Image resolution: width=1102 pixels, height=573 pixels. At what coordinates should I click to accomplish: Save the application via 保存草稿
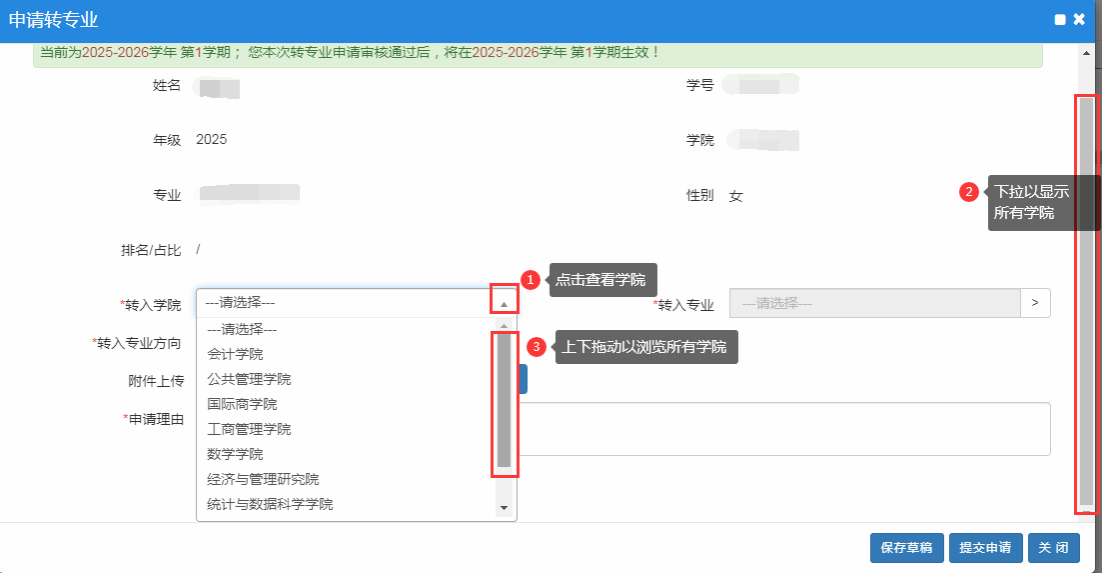coord(907,548)
